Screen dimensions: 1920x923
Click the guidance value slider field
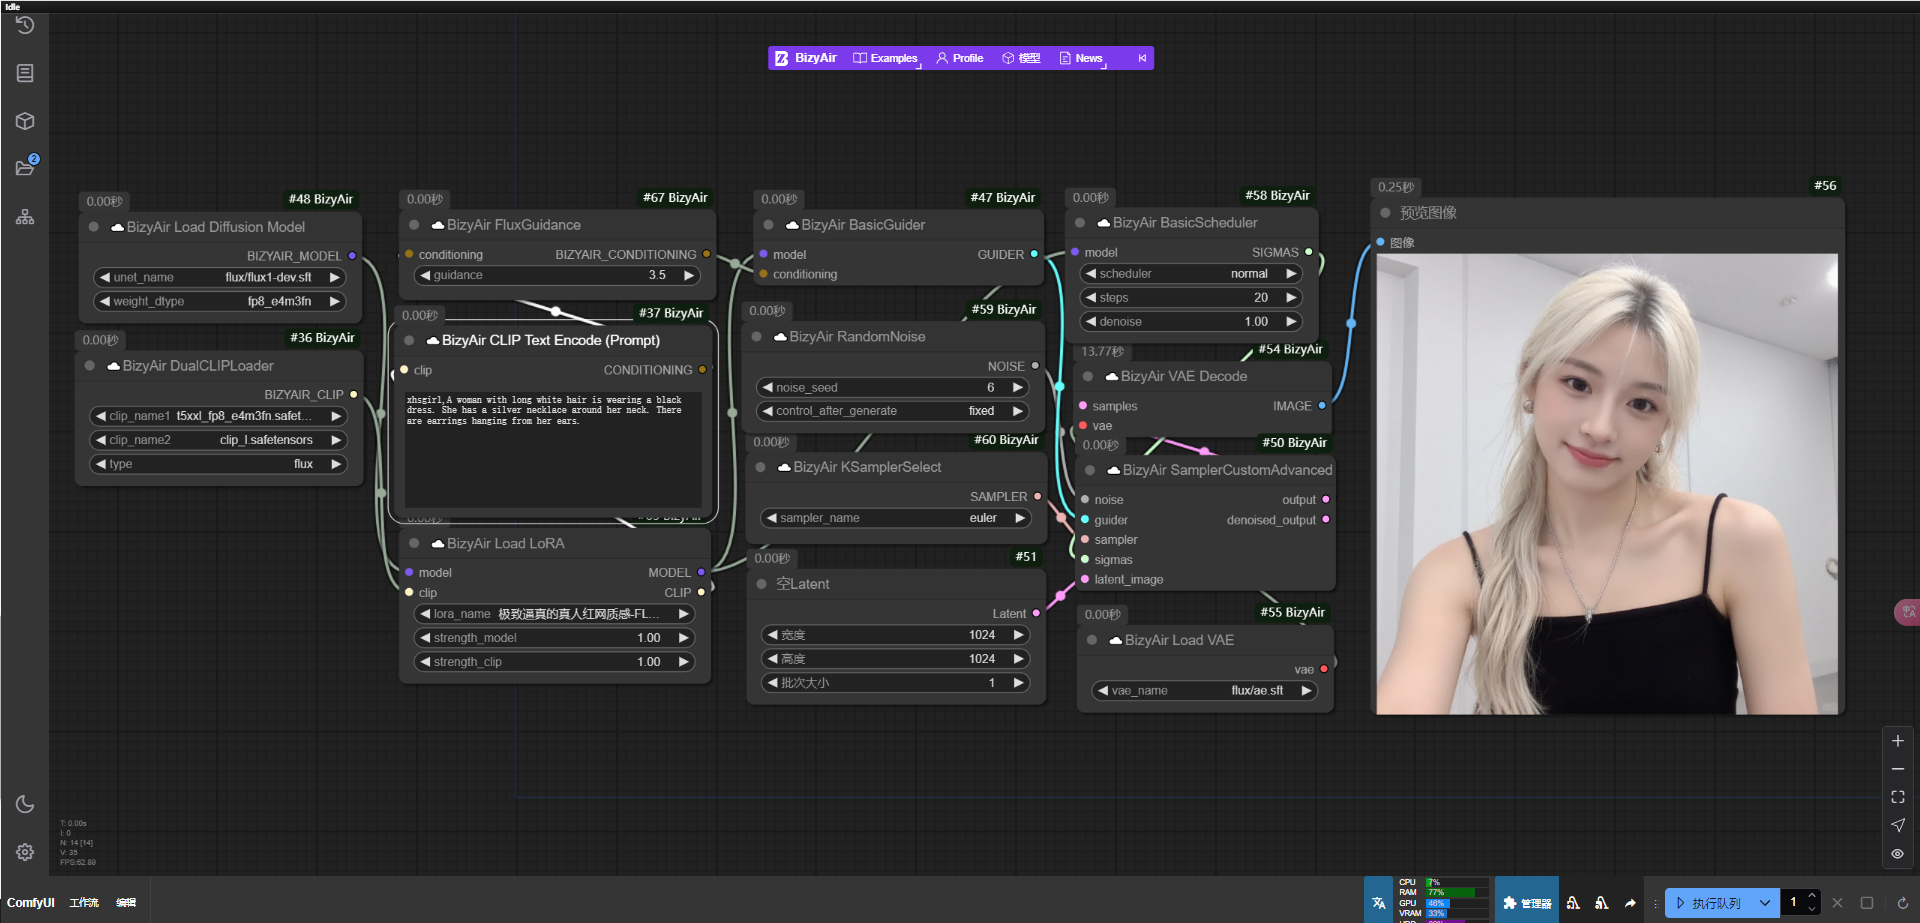tap(557, 275)
